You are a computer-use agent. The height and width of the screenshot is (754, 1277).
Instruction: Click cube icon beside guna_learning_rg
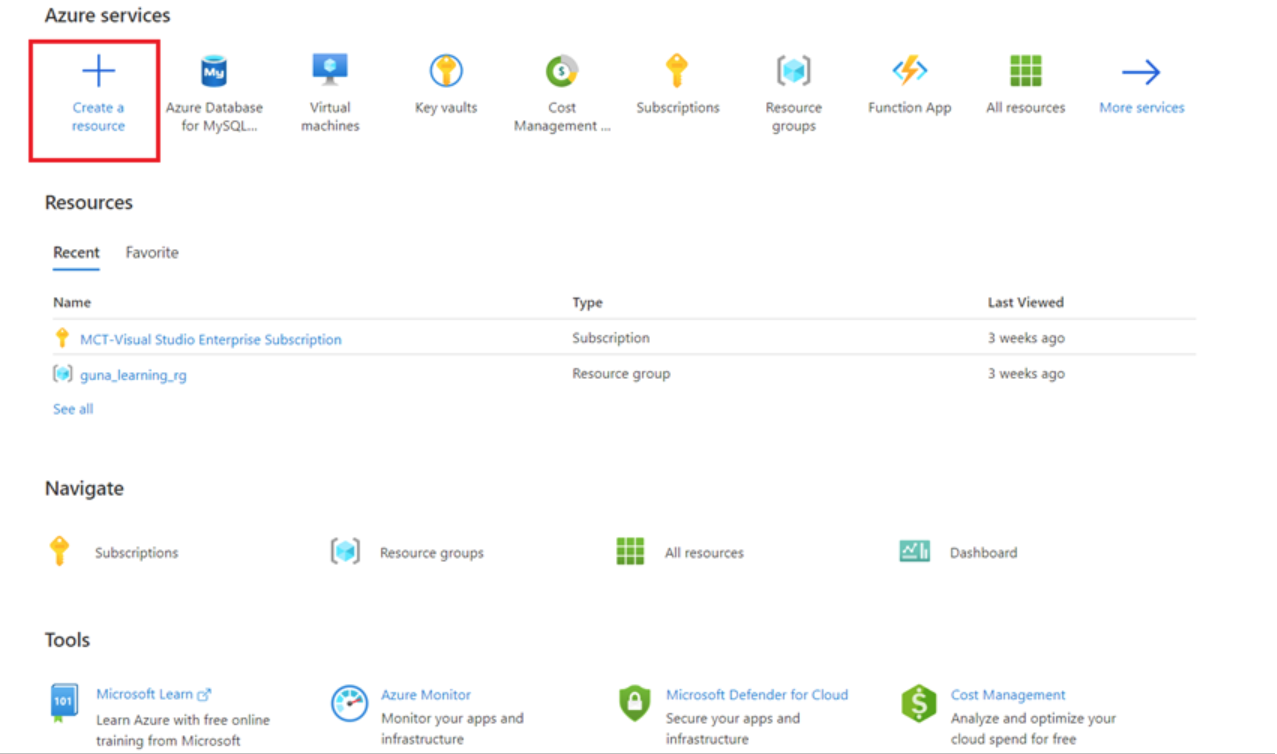(63, 374)
